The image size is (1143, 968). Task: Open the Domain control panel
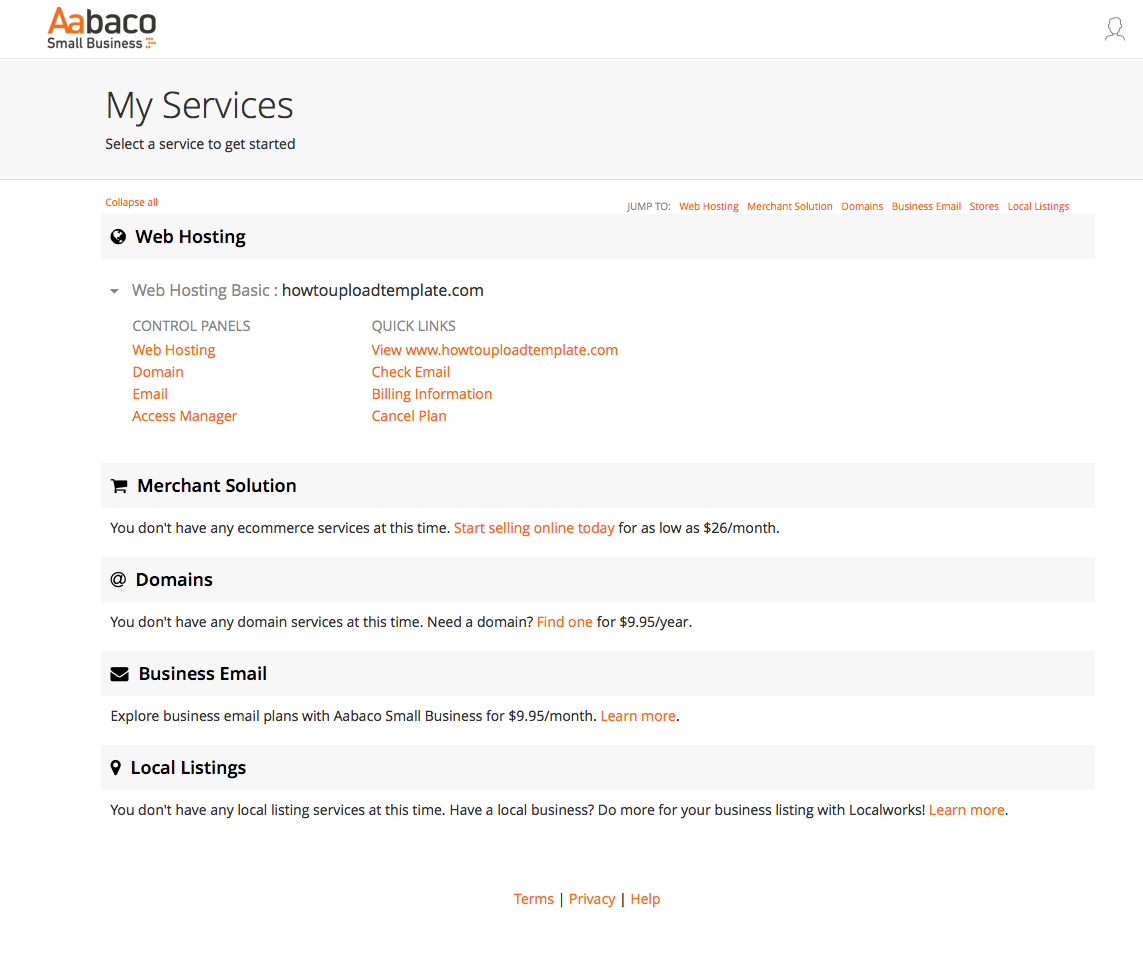[158, 372]
